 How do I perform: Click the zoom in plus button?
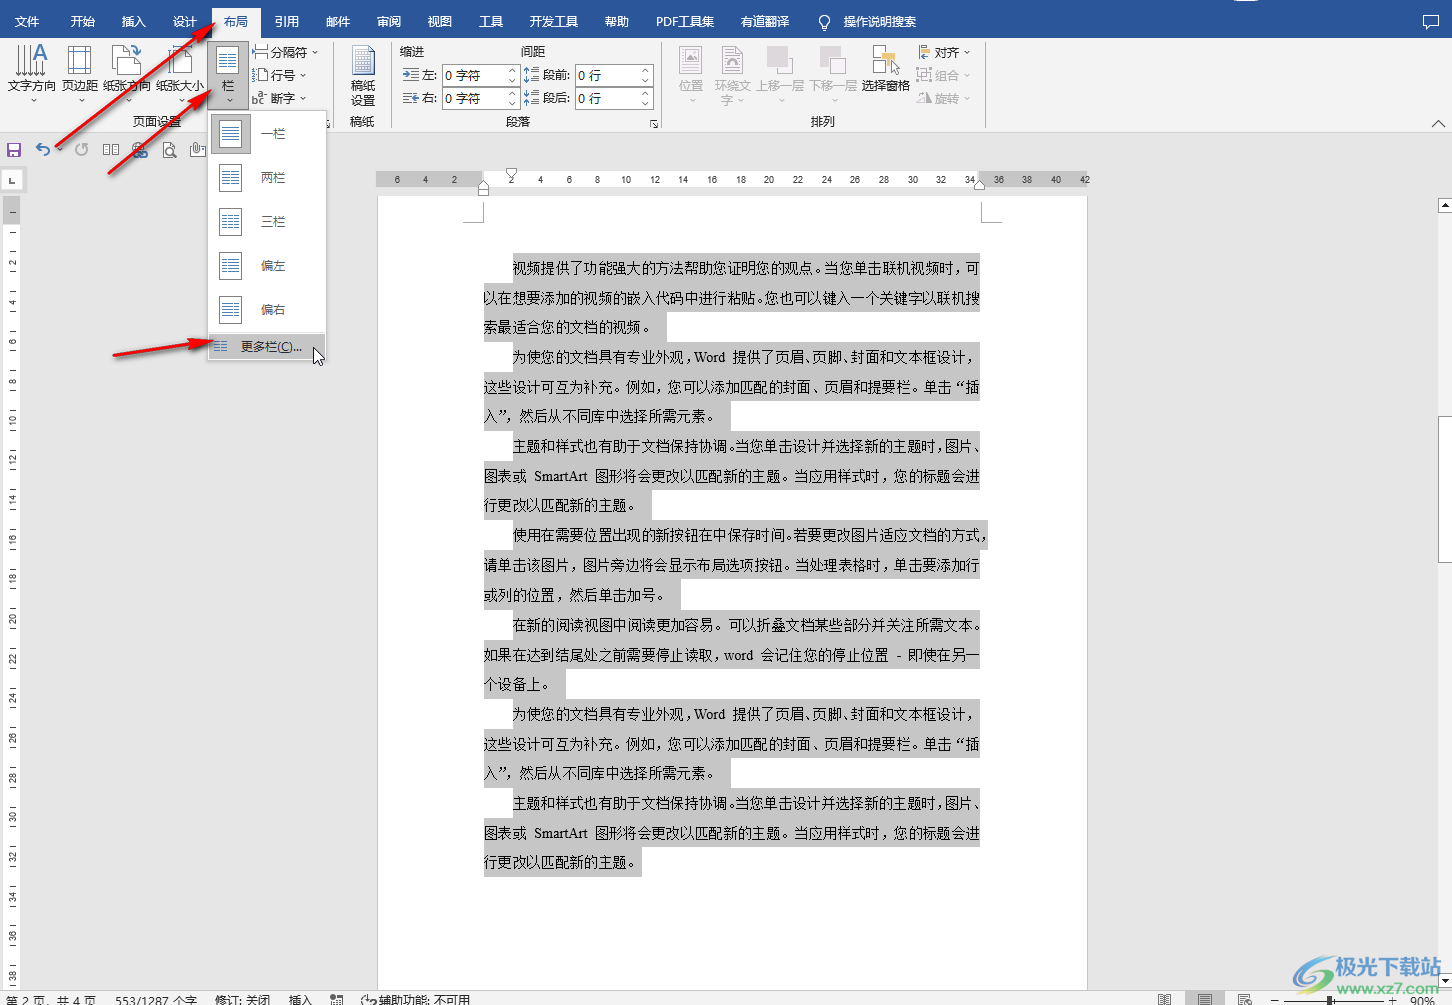[x=1392, y=1000]
